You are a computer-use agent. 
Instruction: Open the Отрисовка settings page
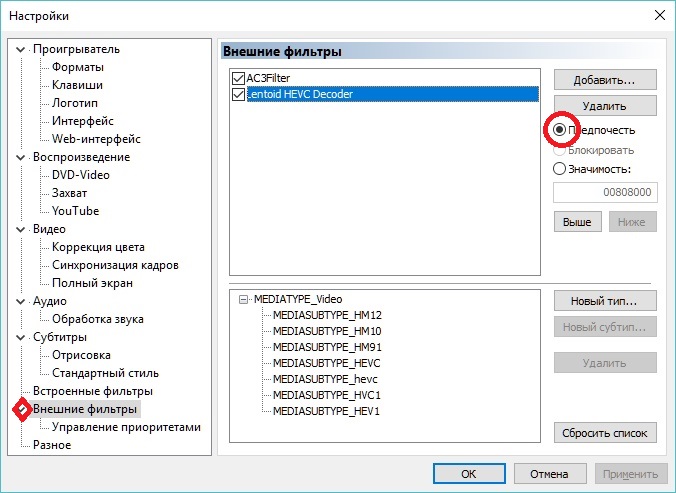81,355
